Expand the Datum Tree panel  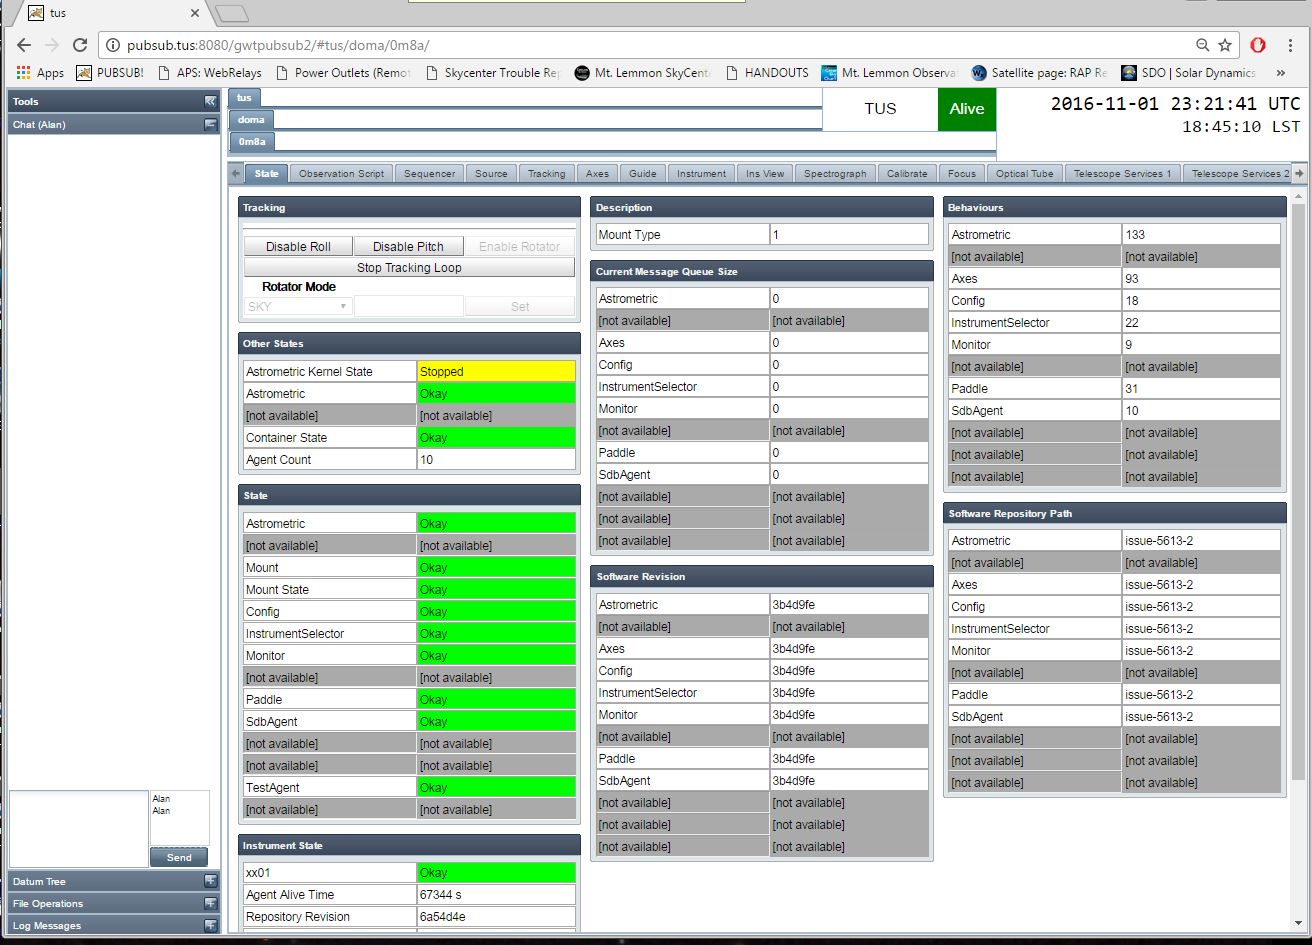(210, 881)
